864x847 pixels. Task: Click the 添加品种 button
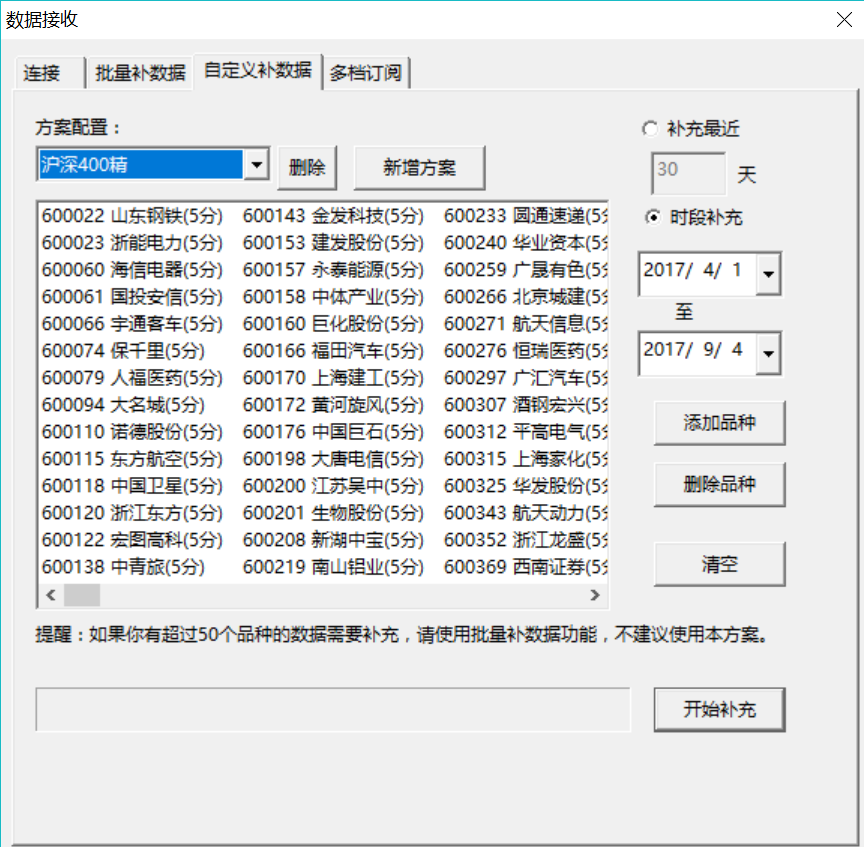pyautogui.click(x=719, y=423)
